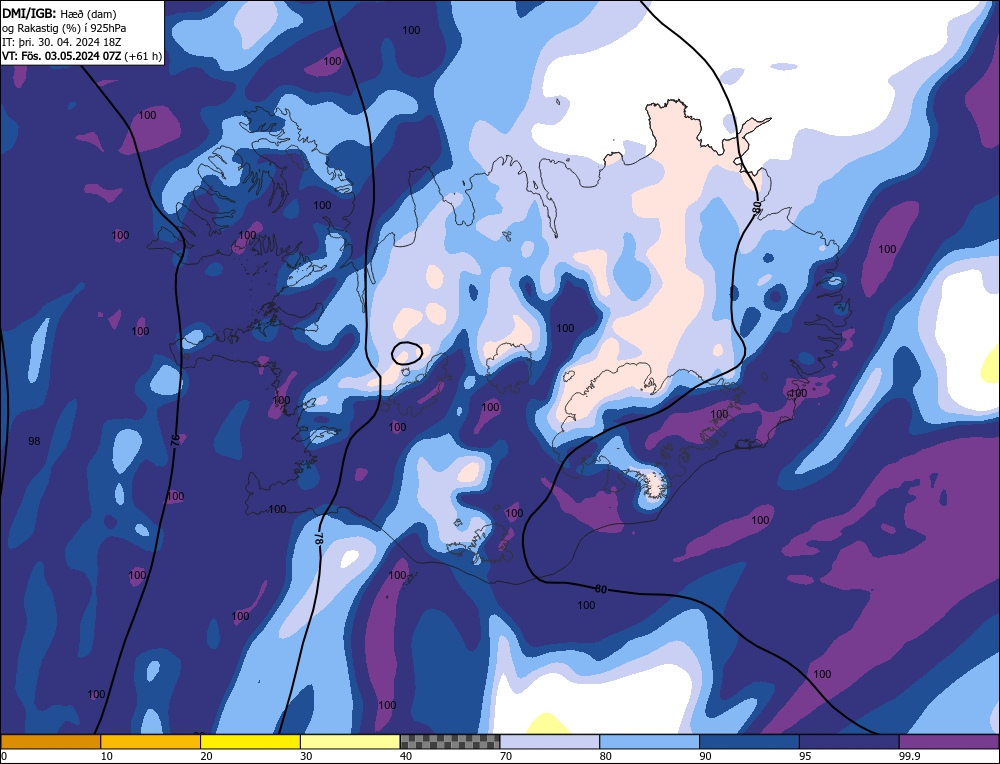Click the checkered 40–70 legend swatch

[x=450, y=741]
